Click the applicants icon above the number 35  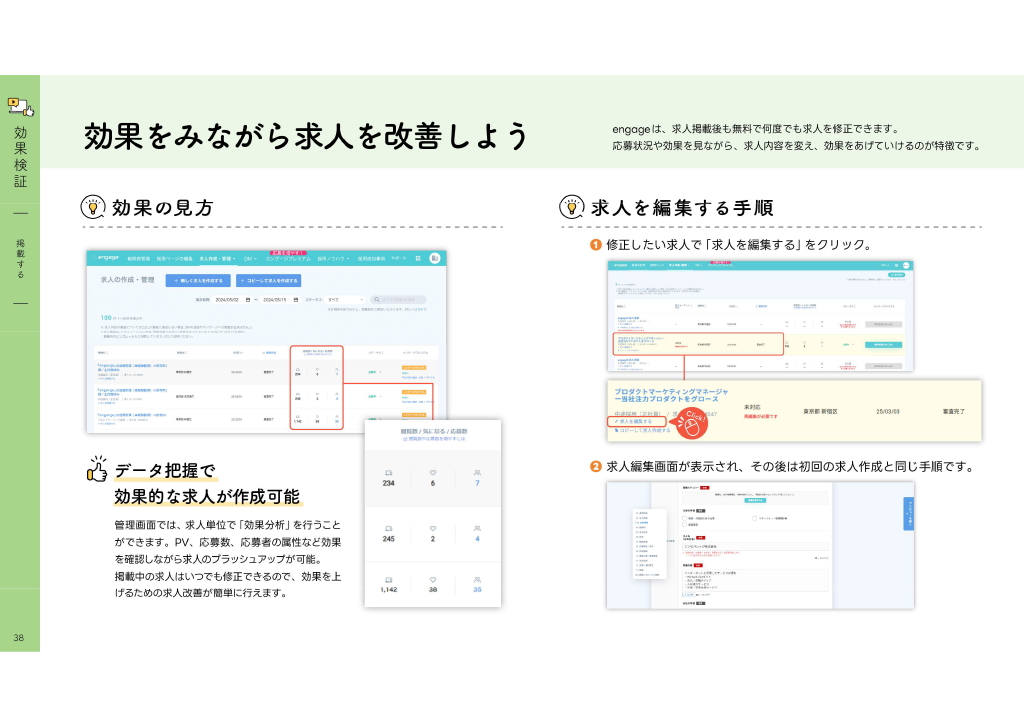477,580
